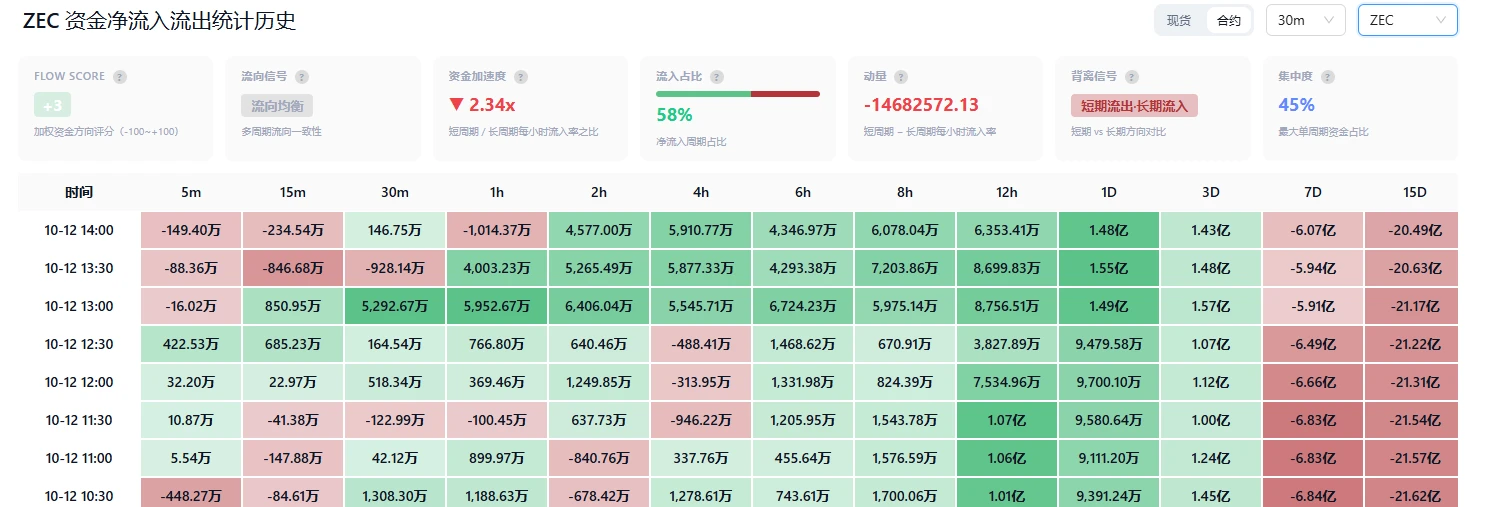Viewport: 1506px width, 507px height.
Task: Click the +3 flow score badge
Action: (x=52, y=105)
